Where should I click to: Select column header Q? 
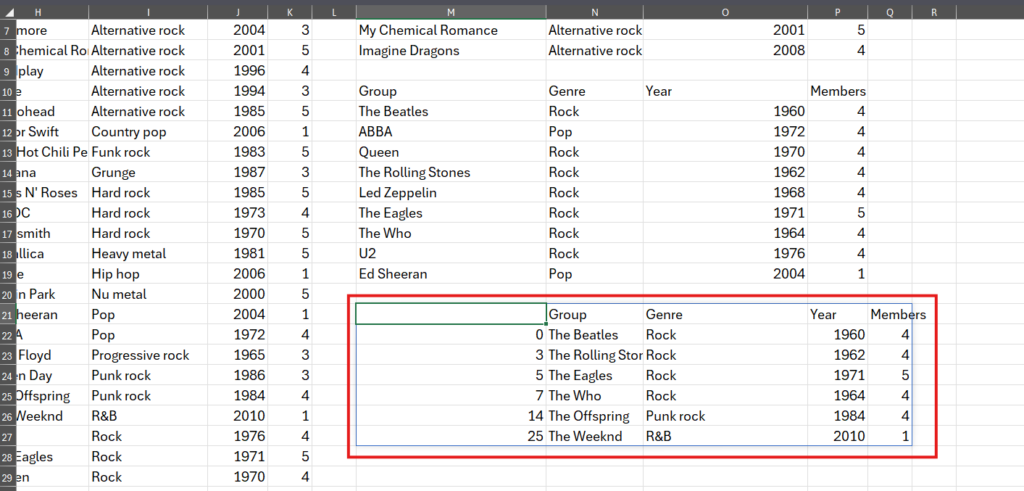pos(890,12)
